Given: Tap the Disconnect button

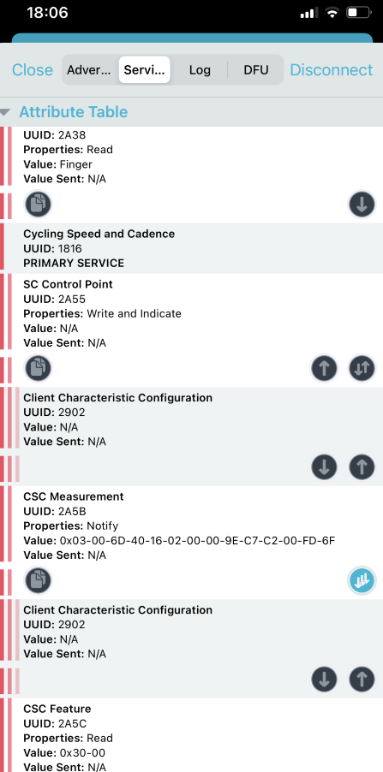Looking at the screenshot, I should [331, 70].
